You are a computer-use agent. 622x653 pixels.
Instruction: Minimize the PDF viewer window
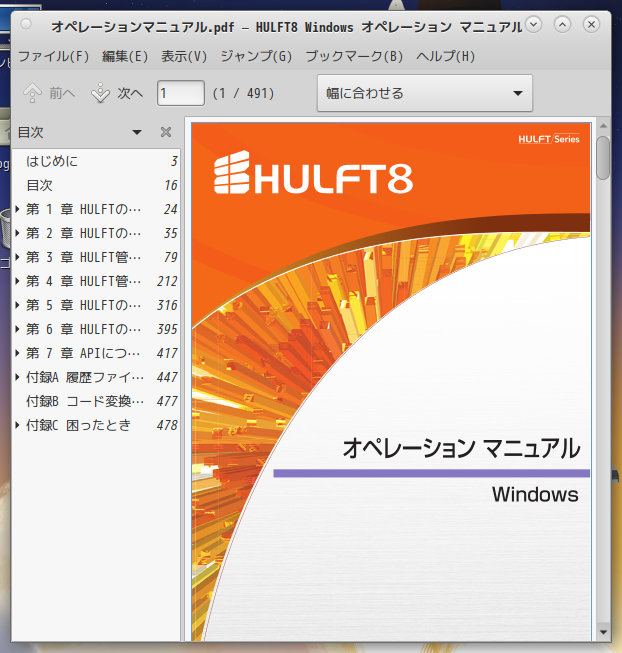pyautogui.click(x=533, y=25)
